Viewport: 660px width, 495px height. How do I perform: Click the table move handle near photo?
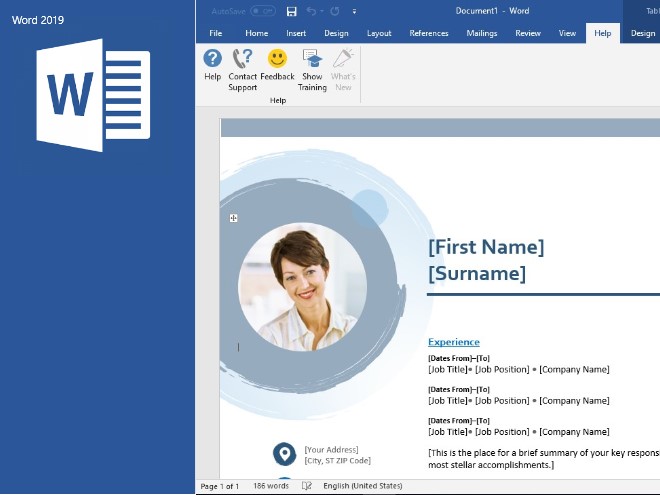coord(234,218)
